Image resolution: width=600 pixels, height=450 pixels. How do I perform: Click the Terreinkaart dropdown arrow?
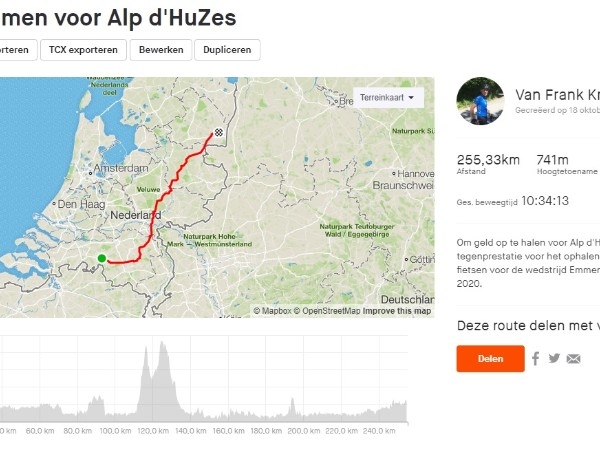(x=411, y=98)
